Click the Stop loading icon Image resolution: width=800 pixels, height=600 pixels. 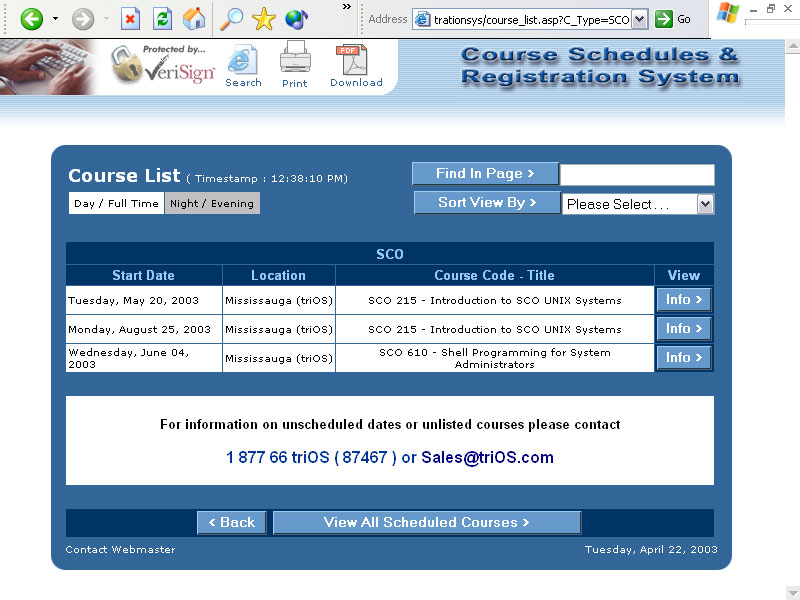point(131,17)
